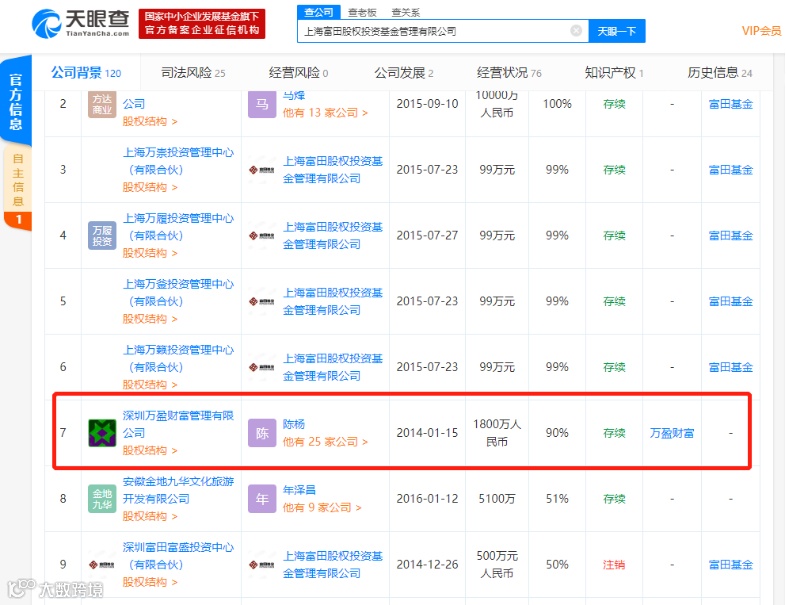
Task: Clear the search box with the X icon
Action: [x=576, y=31]
